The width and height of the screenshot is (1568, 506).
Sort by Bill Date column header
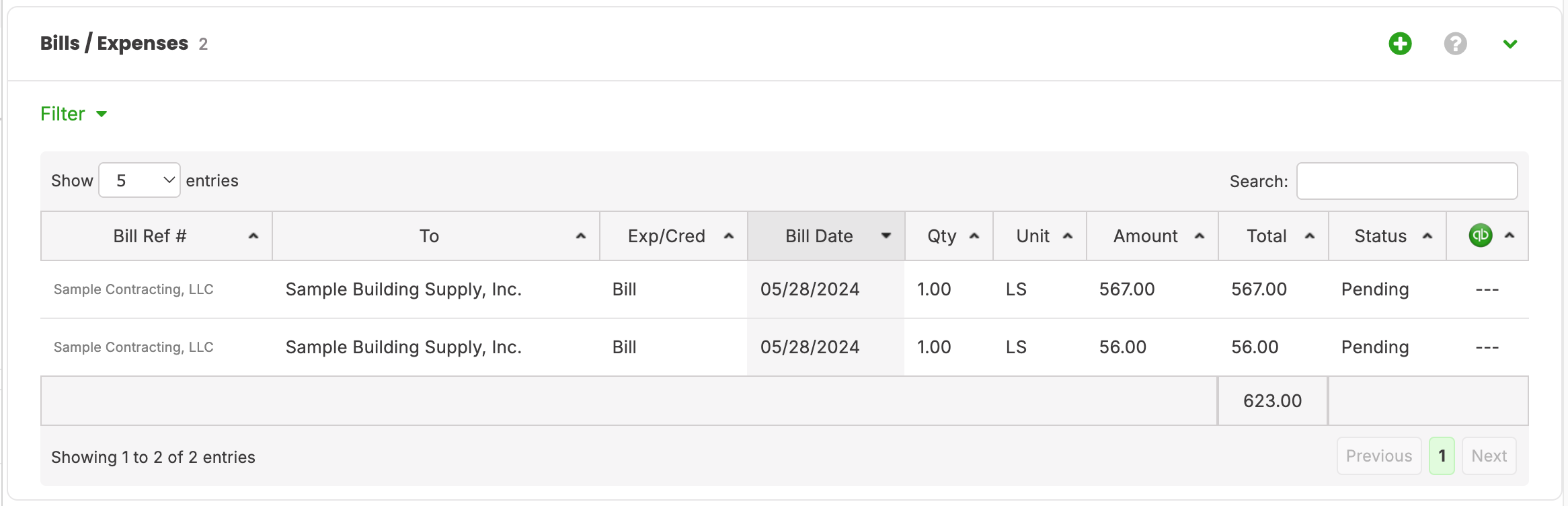click(x=826, y=236)
